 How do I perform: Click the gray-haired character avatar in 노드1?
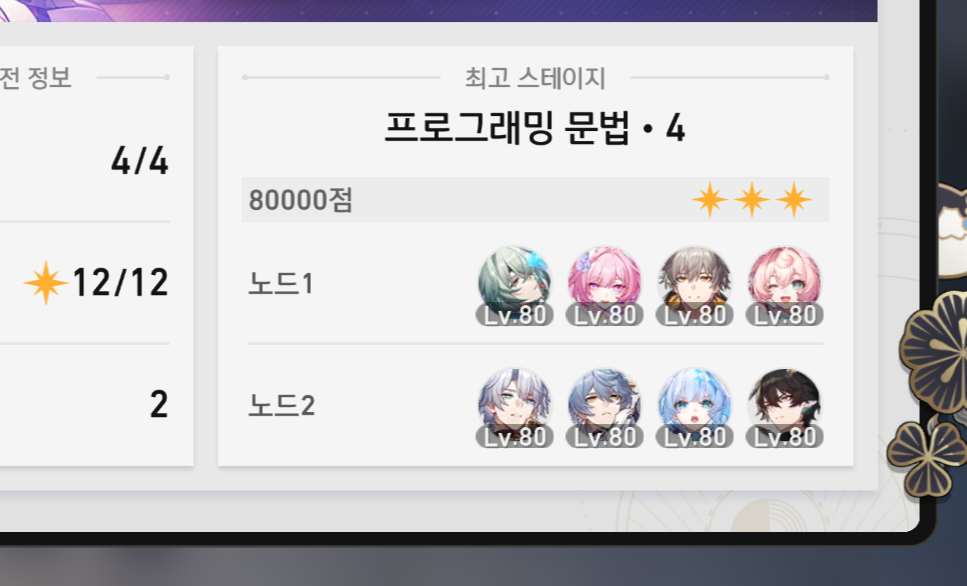tap(694, 286)
